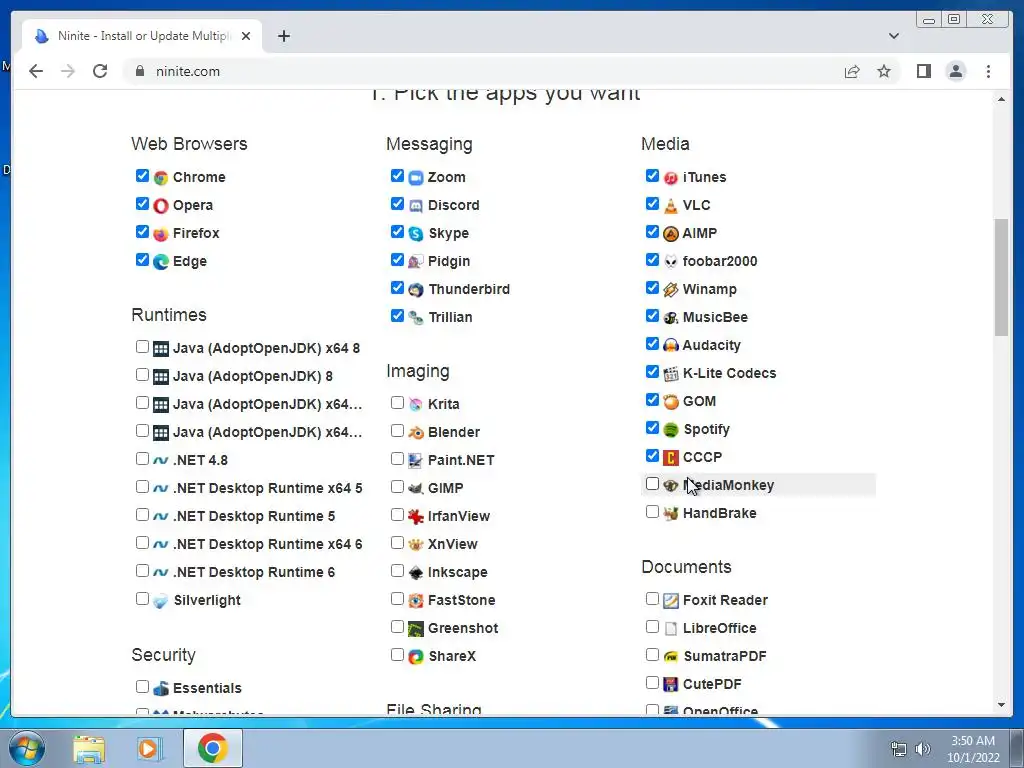Image resolution: width=1024 pixels, height=768 pixels.
Task: Uncheck the MusicBee checkbox
Action: pos(652,316)
